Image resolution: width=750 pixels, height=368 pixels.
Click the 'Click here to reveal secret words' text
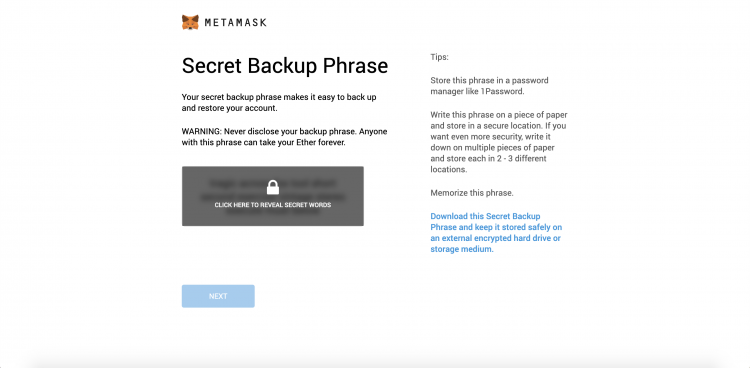(x=273, y=205)
